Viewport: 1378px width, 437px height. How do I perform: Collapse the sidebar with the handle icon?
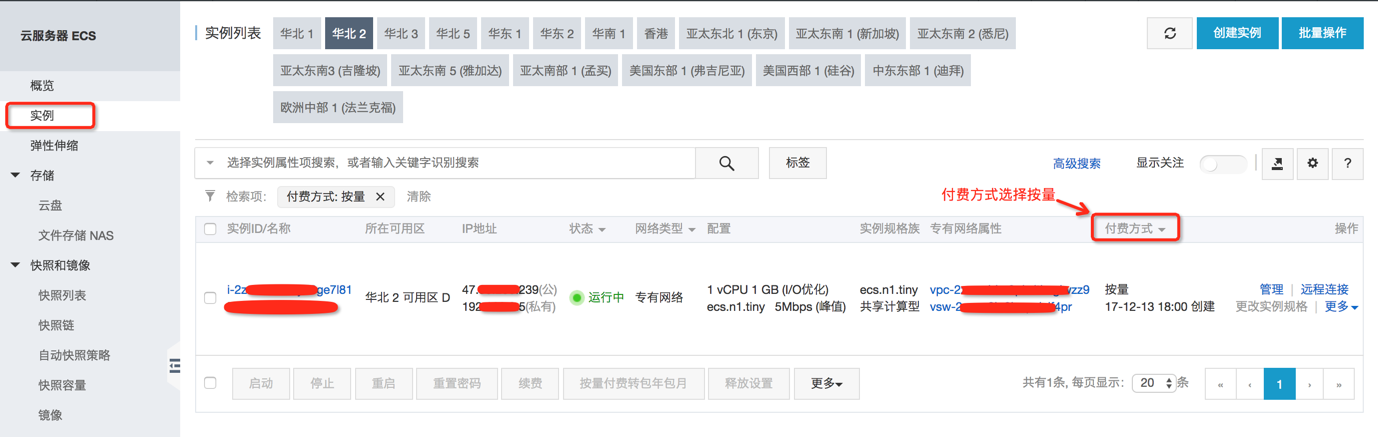174,366
